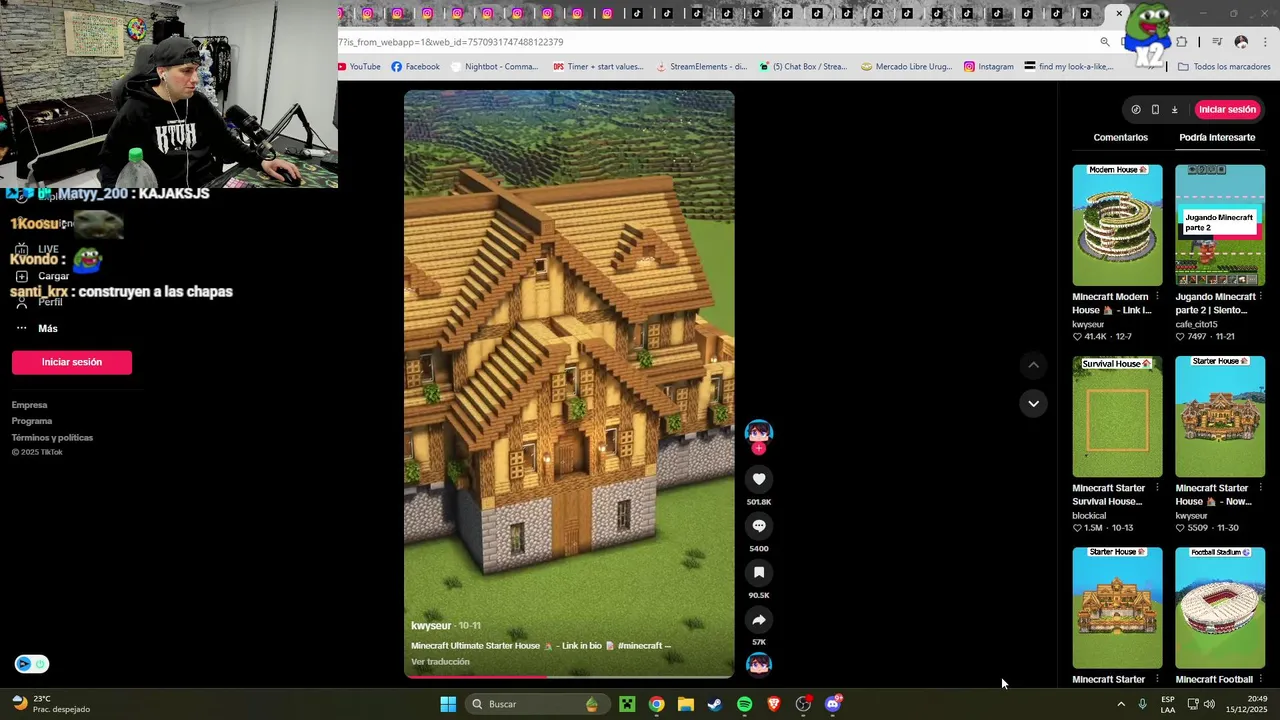
Task: Open the spinning sound disc below share
Action: (759, 664)
